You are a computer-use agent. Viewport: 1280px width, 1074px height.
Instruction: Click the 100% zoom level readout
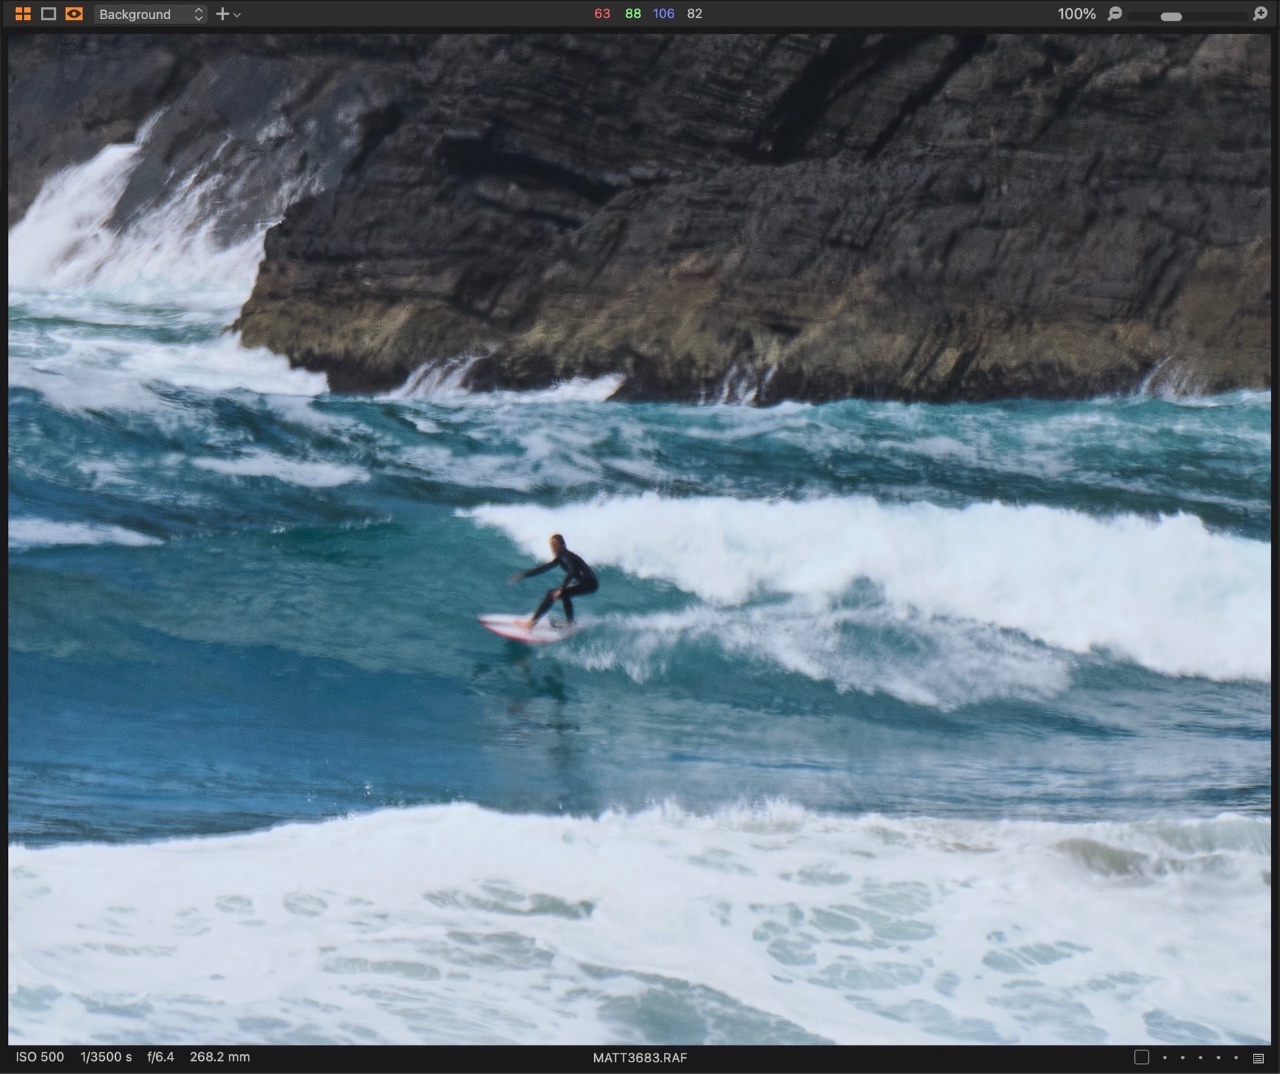[x=1076, y=14]
